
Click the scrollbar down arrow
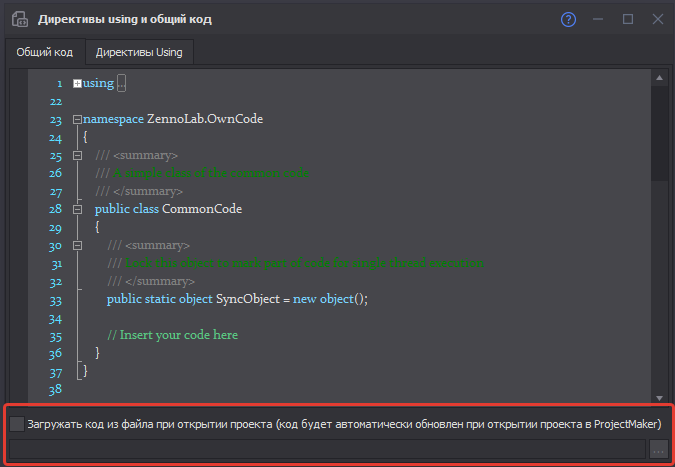(659, 398)
